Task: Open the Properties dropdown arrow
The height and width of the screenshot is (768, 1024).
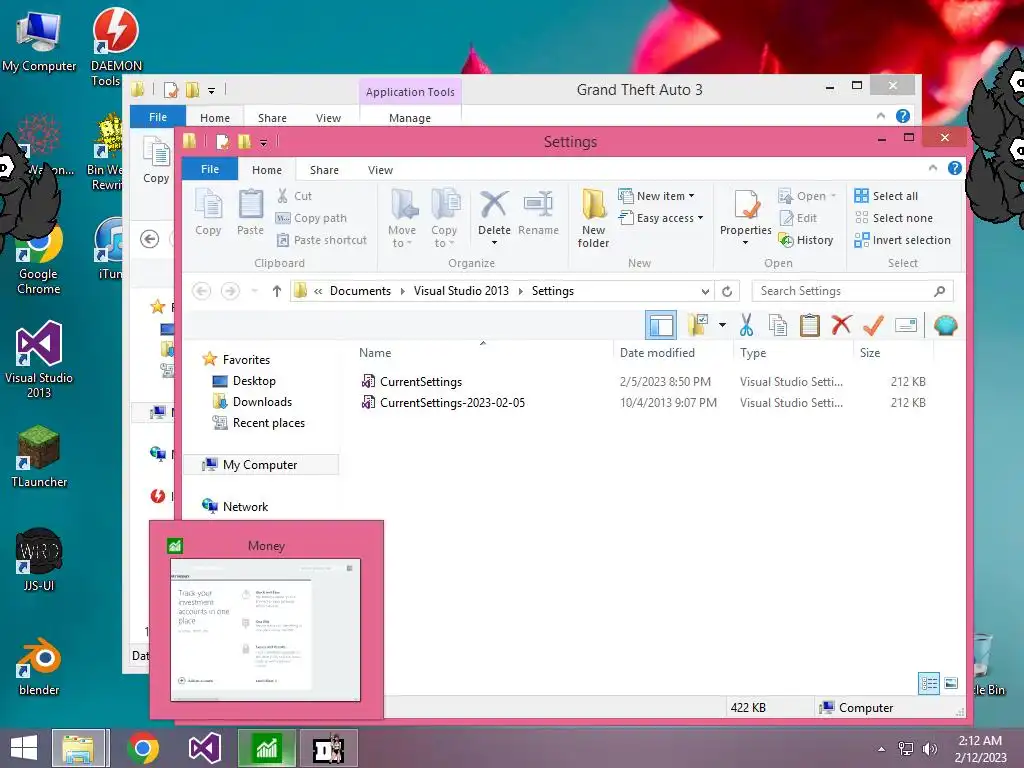Action: (745, 243)
